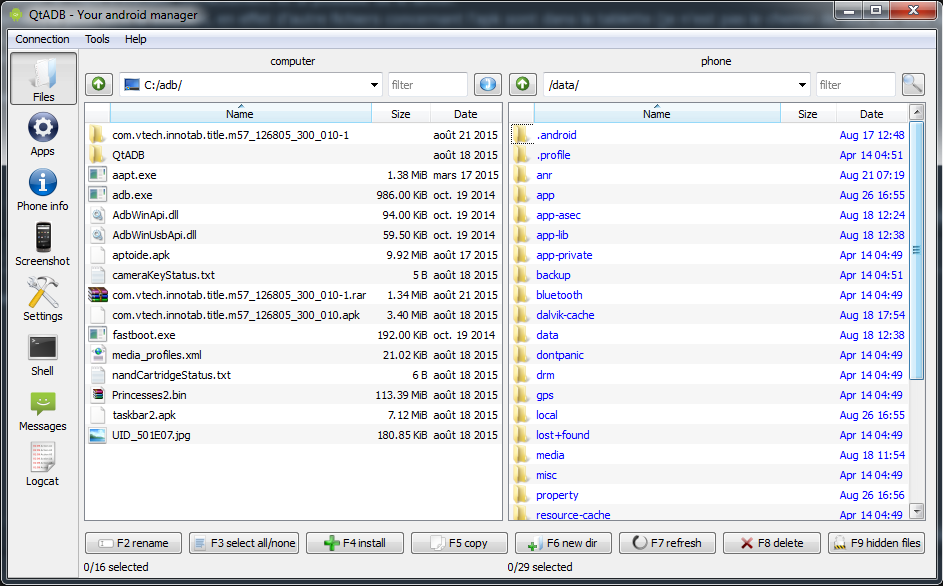Toggle F3 select all/none
This screenshot has height=586, width=943.
pos(244,543)
